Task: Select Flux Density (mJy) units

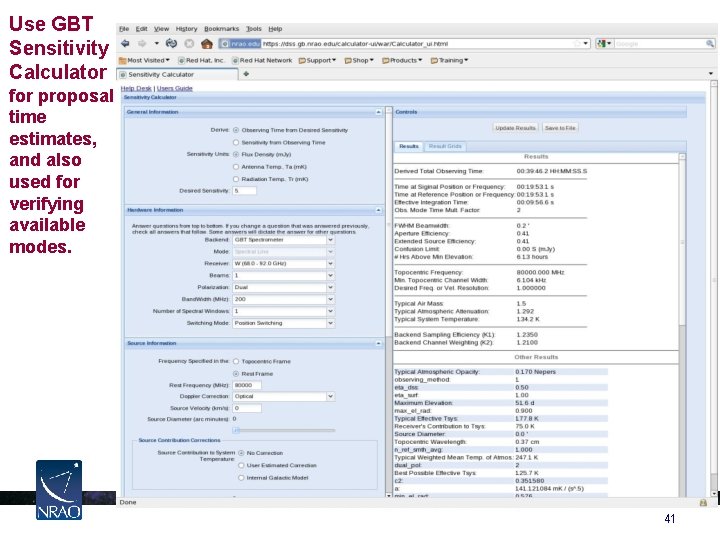Action: point(236,154)
